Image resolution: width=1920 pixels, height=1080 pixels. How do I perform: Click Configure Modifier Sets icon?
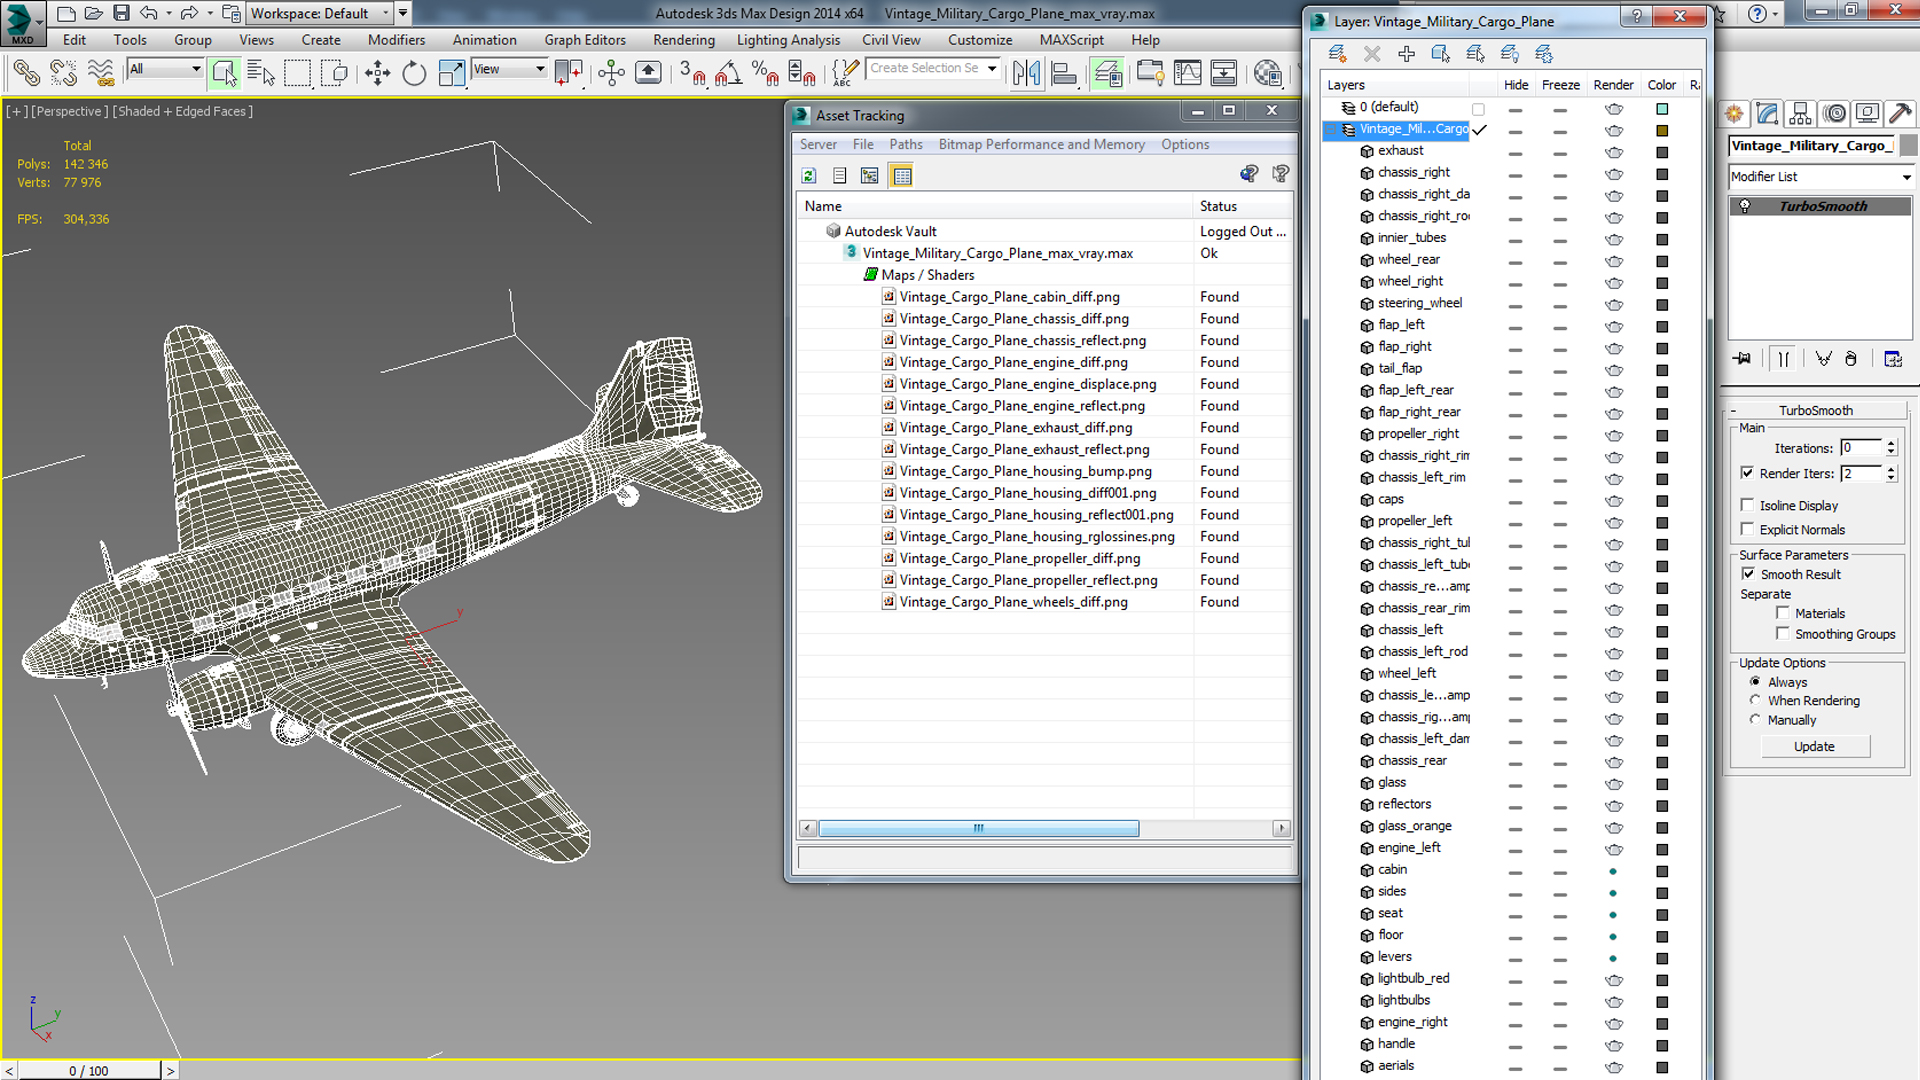1893,359
